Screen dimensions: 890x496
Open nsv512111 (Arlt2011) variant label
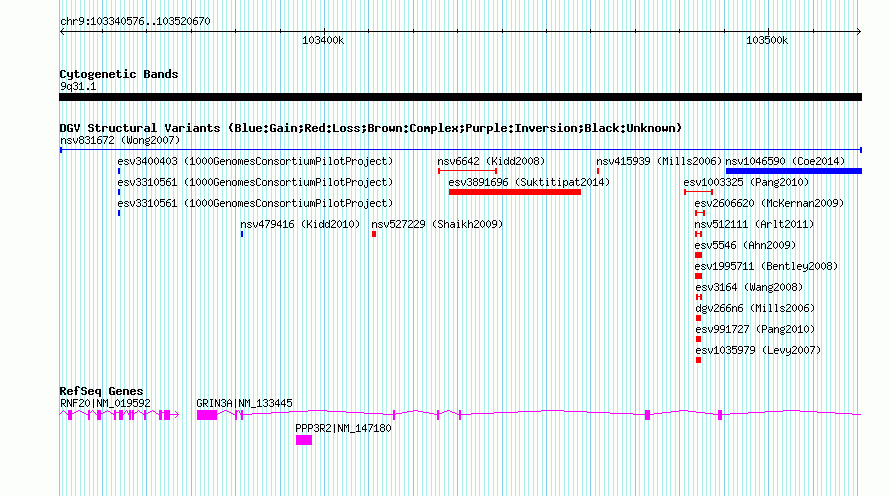754,224
